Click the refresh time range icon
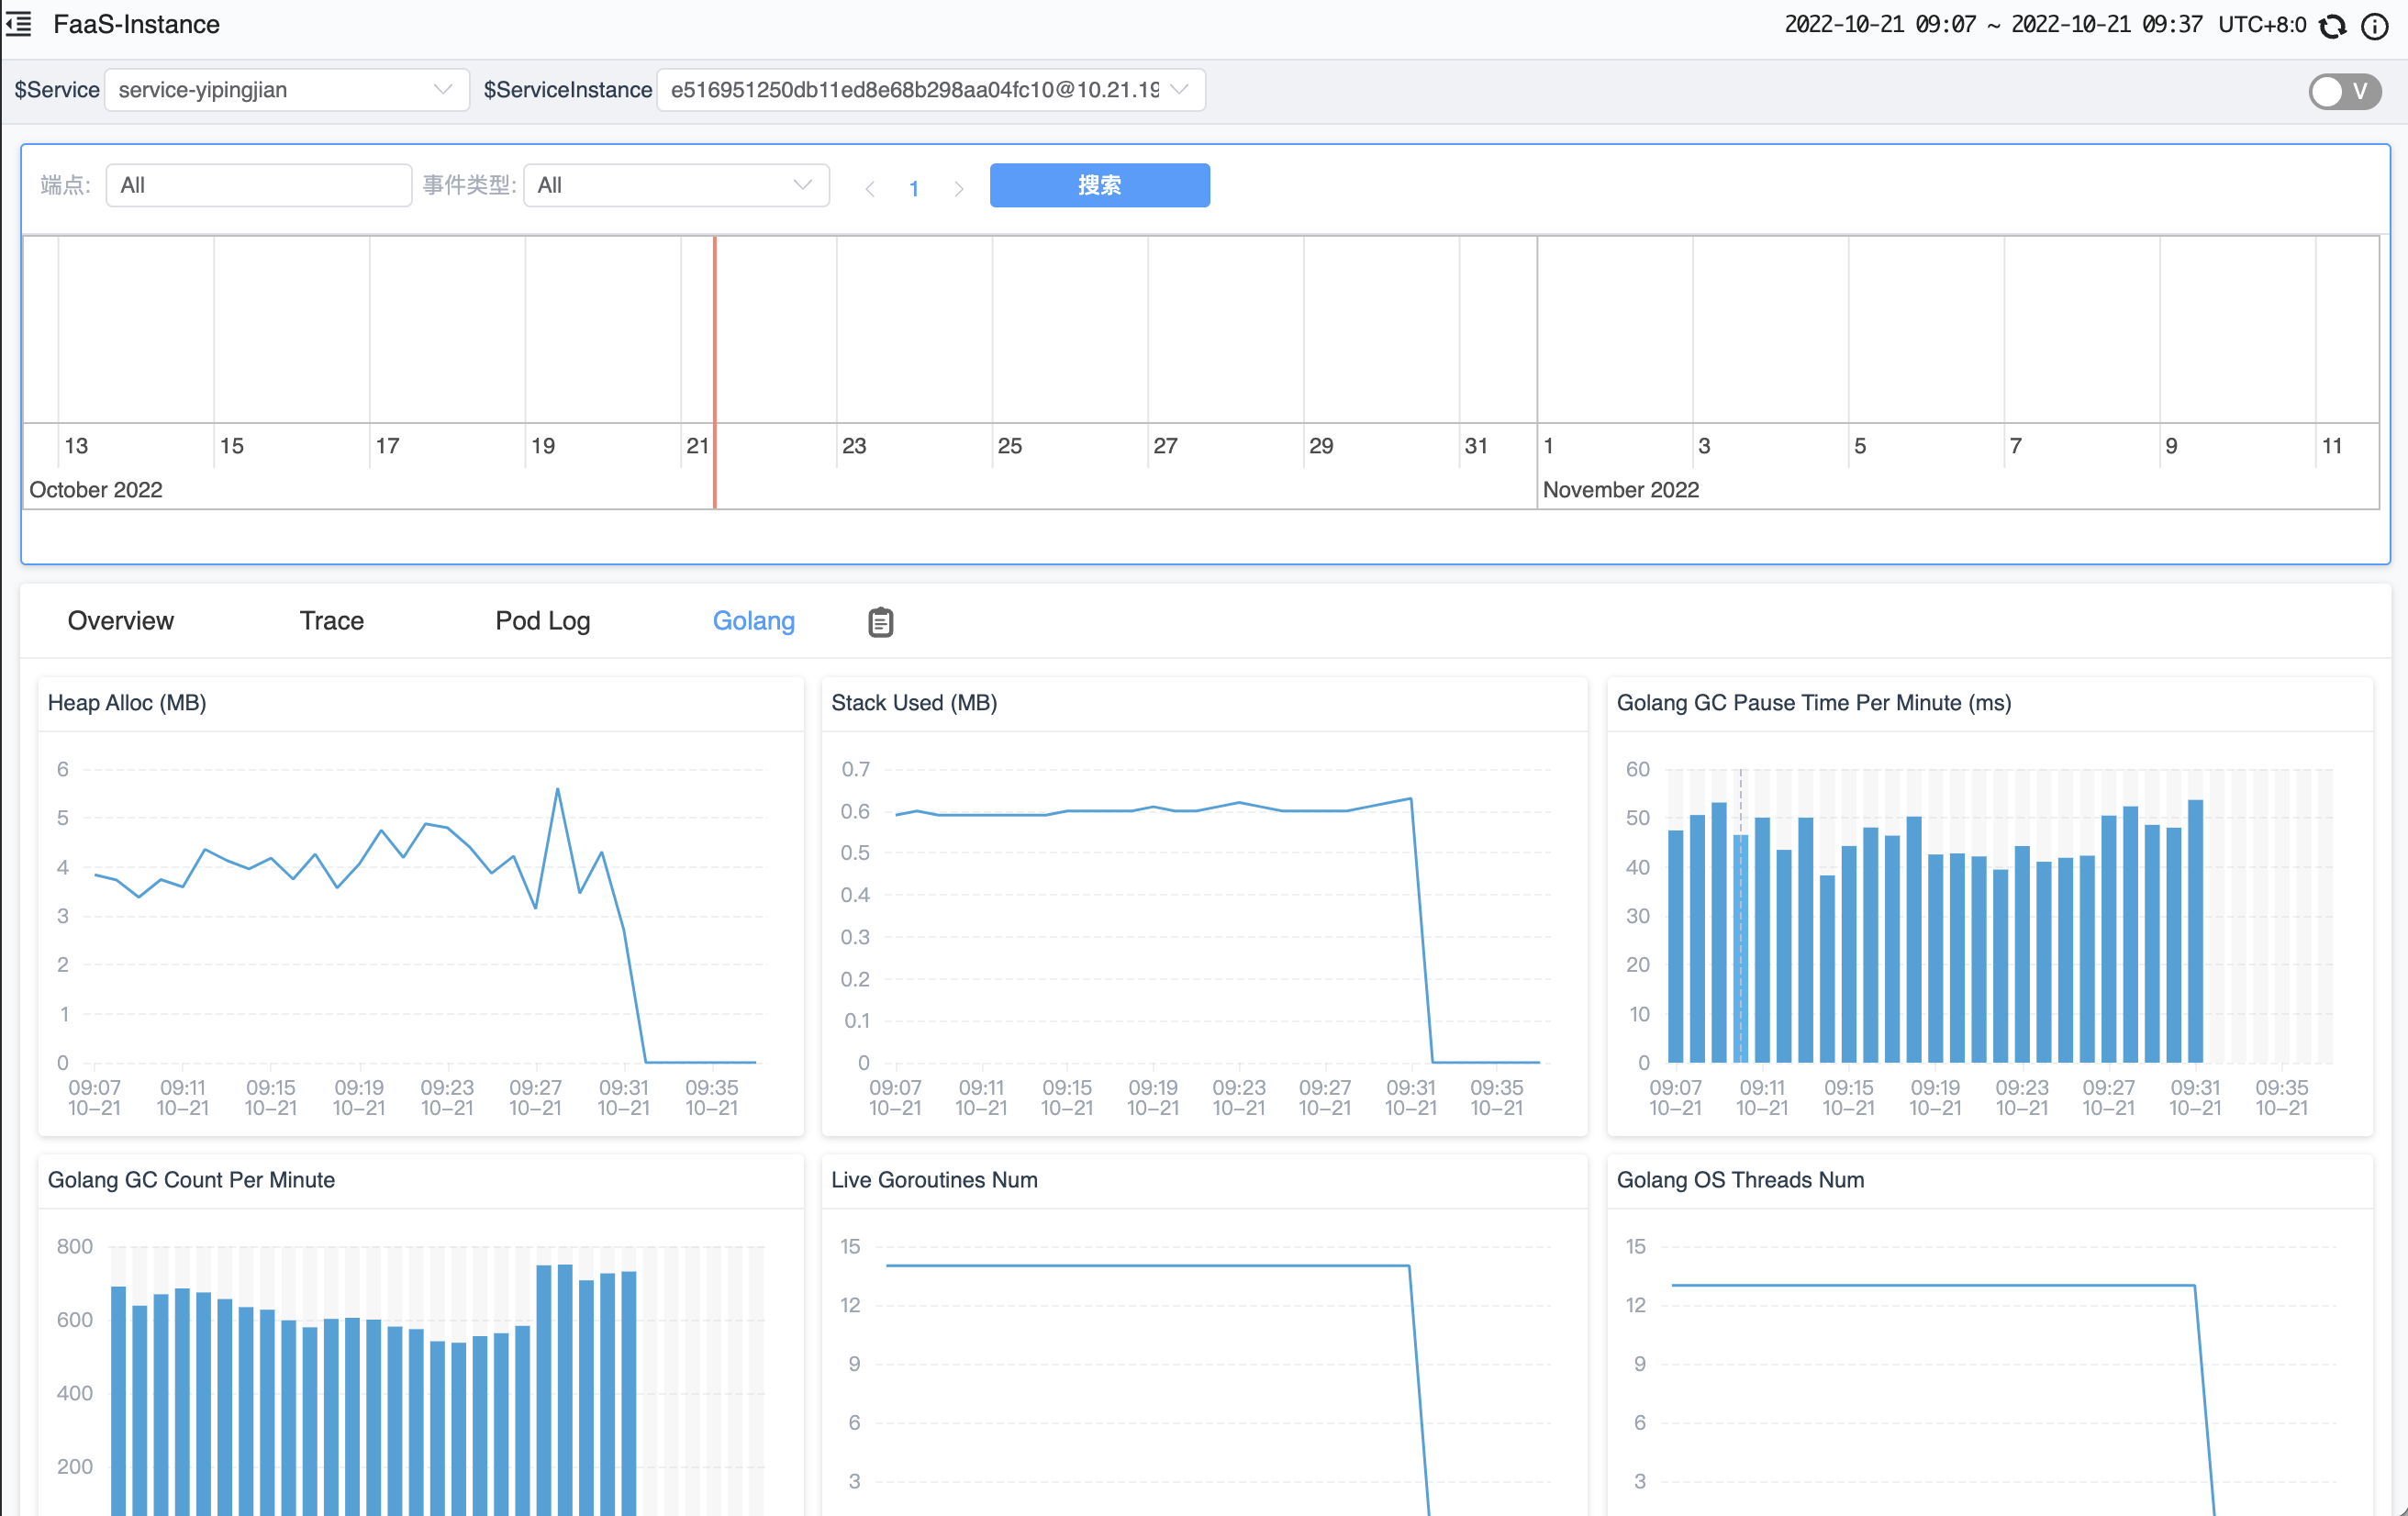2408x1516 pixels. click(x=2333, y=26)
